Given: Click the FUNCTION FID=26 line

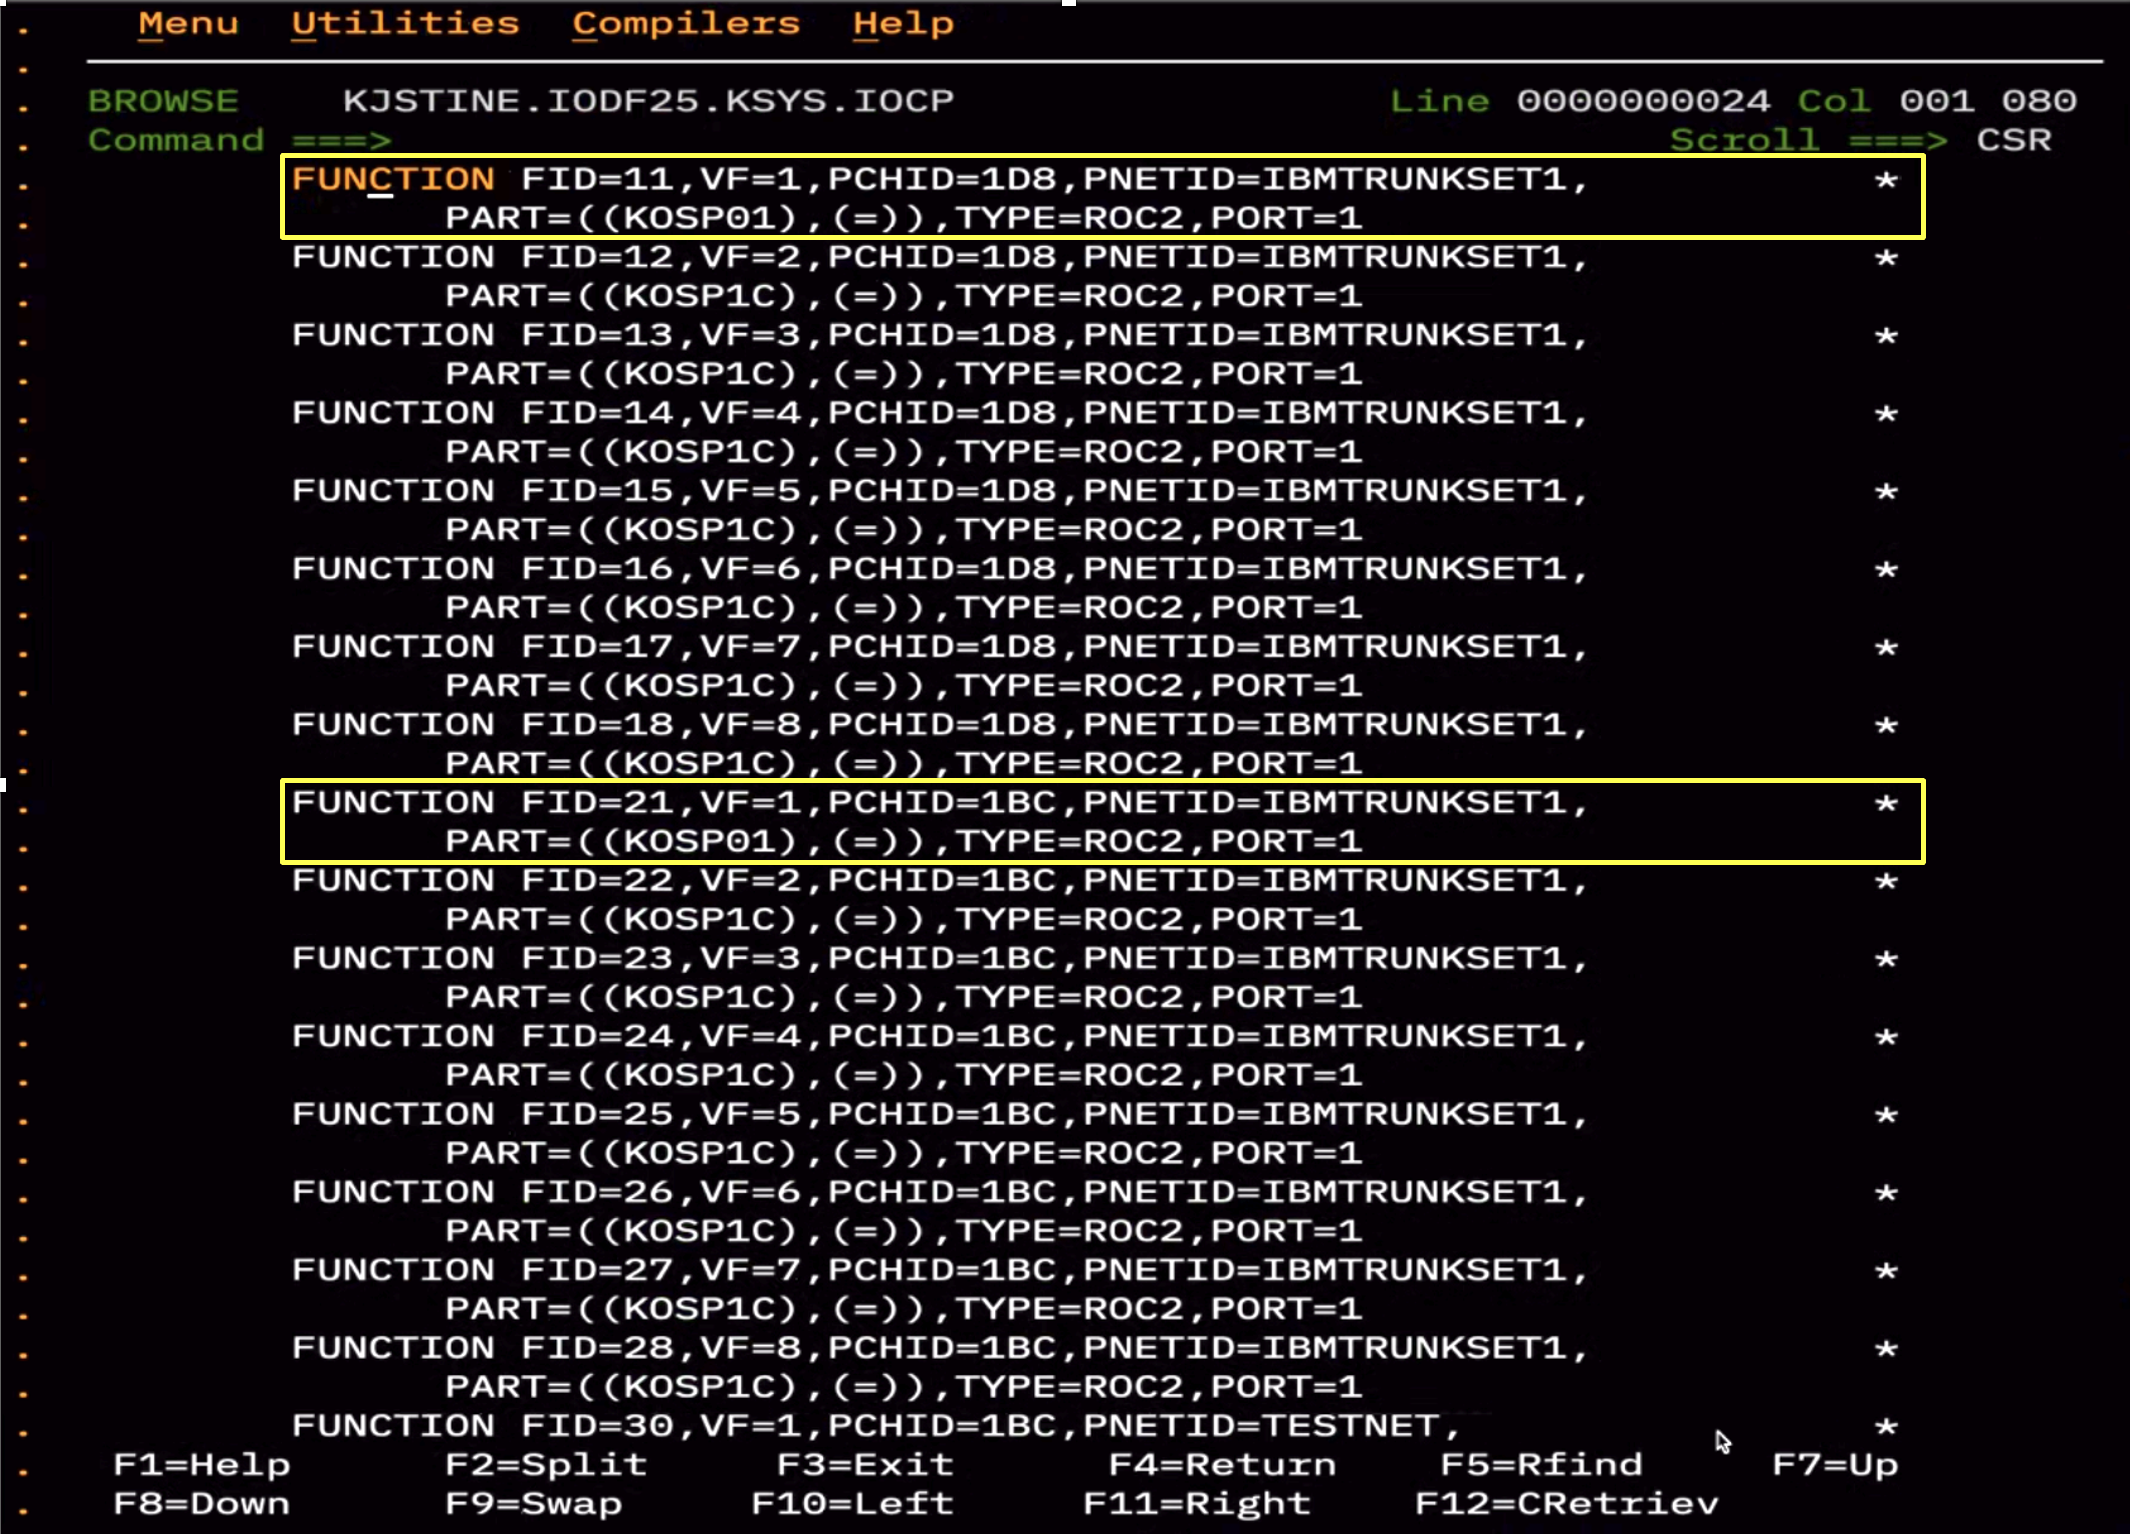Looking at the screenshot, I should click(940, 1193).
